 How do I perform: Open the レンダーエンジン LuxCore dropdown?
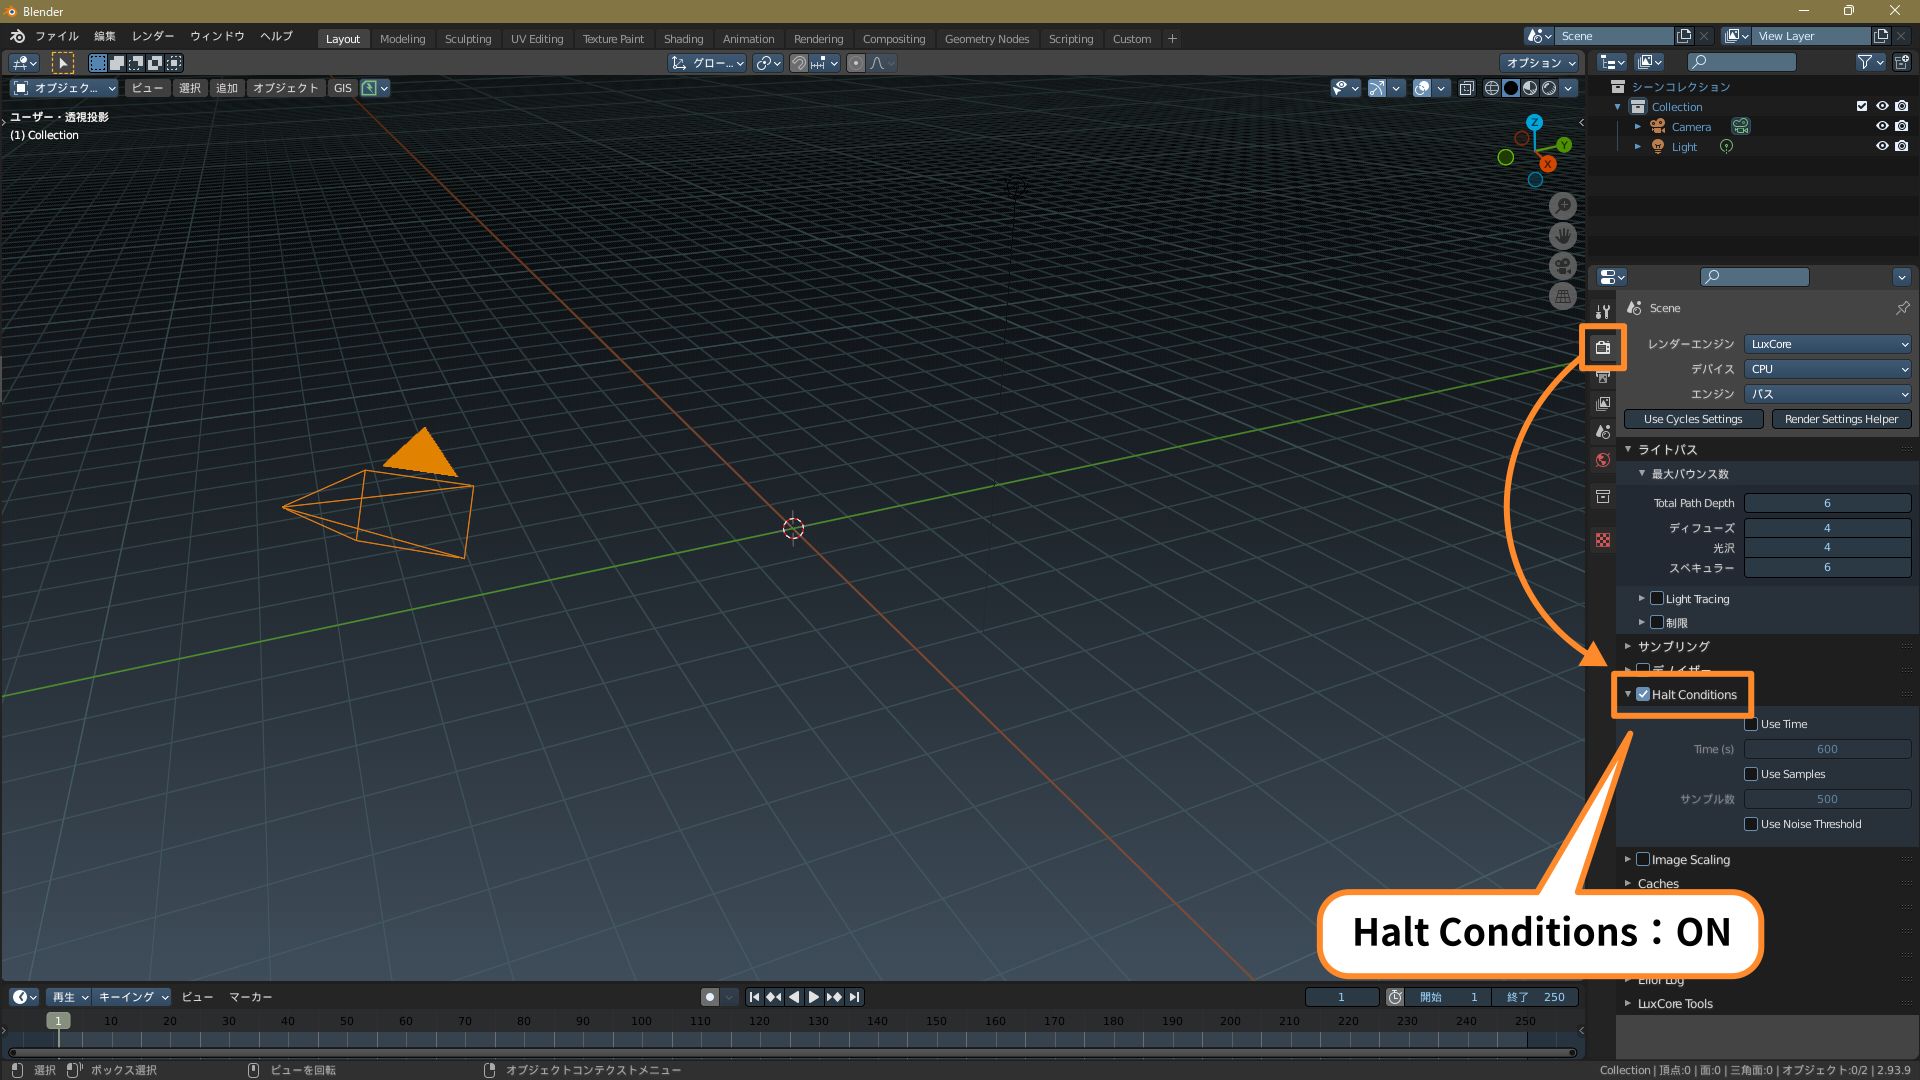tap(1828, 344)
